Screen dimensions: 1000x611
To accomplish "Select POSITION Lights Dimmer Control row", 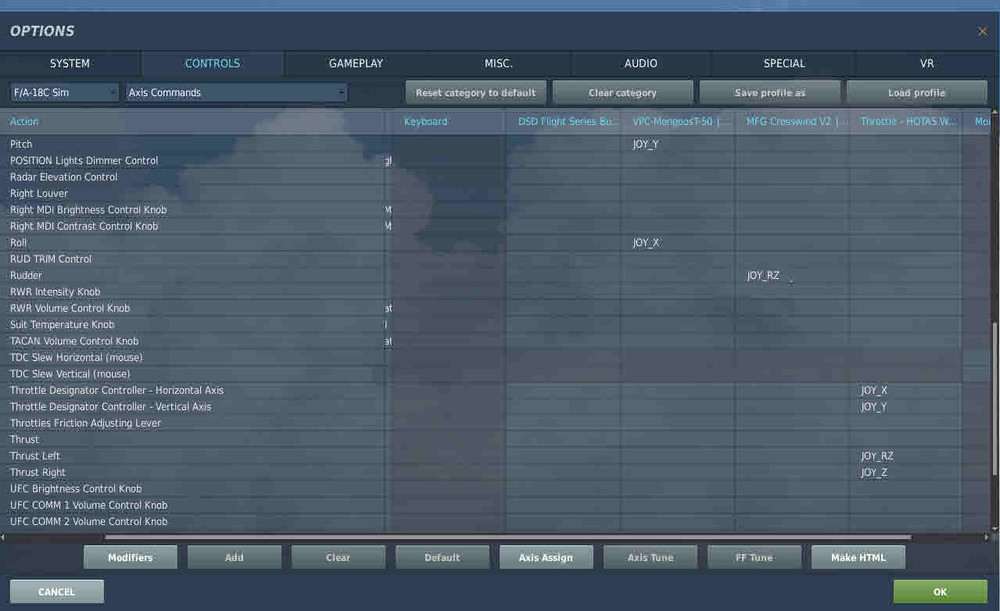I will [x=191, y=161].
